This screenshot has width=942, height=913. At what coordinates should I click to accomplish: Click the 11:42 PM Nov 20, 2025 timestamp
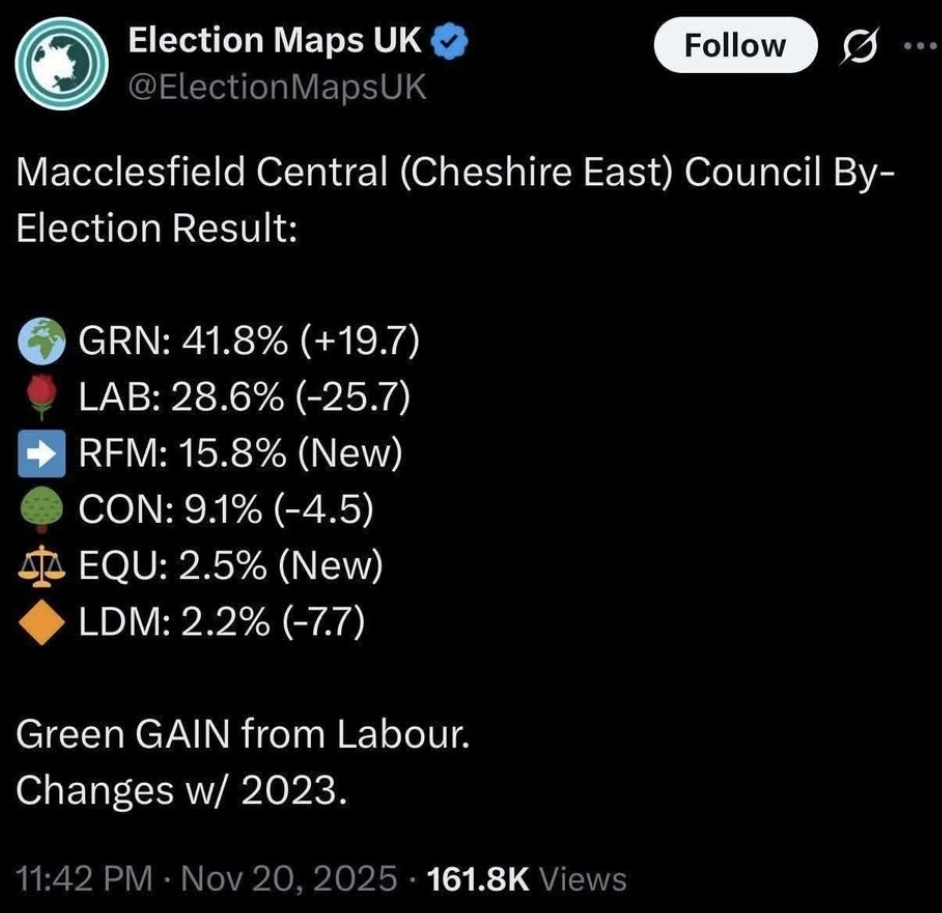pyautogui.click(x=206, y=879)
